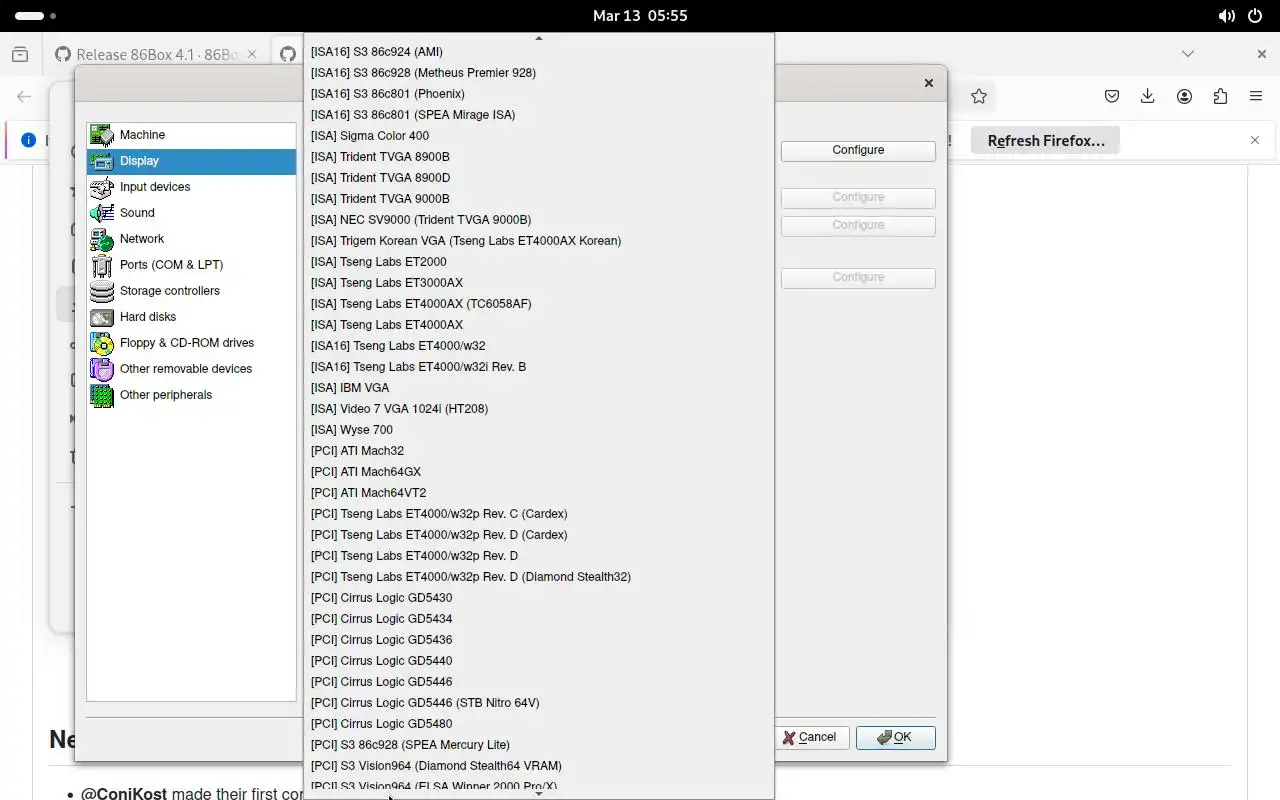Select [PCI] Cirrus Logic GD5440
This screenshot has height=800, width=1280.
pyautogui.click(x=539, y=661)
